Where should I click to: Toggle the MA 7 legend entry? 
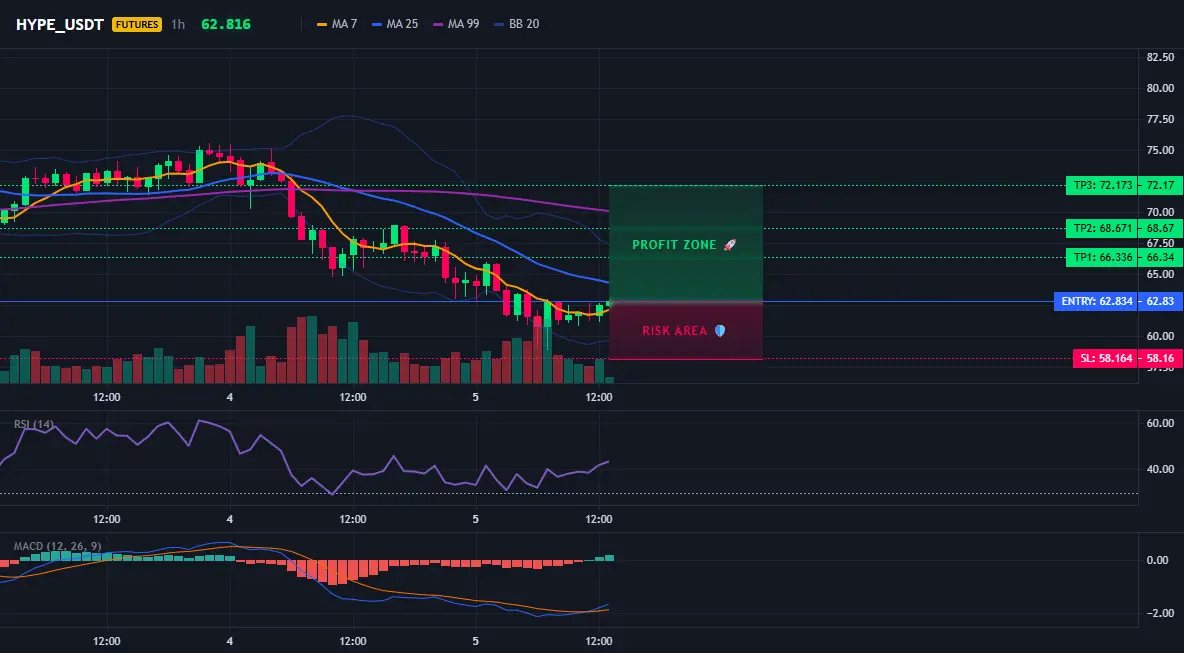[337, 24]
